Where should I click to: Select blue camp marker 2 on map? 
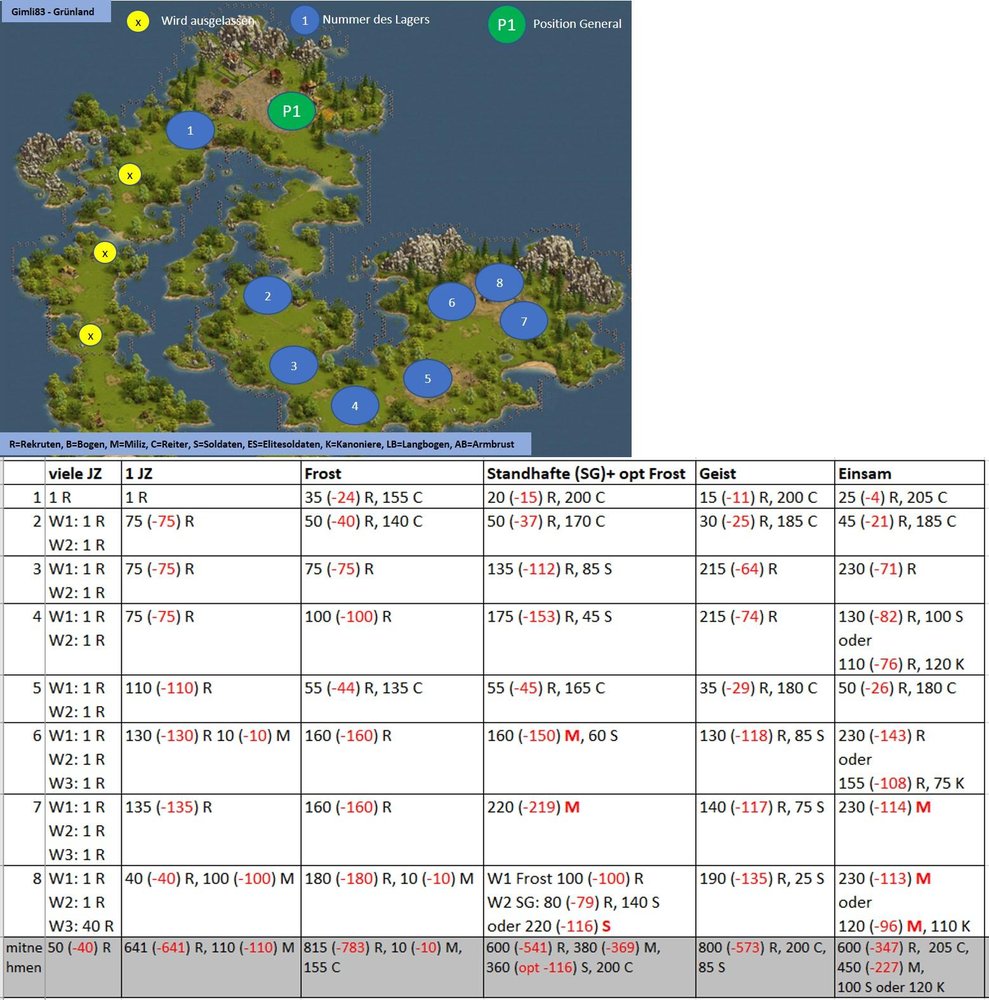pos(268,295)
